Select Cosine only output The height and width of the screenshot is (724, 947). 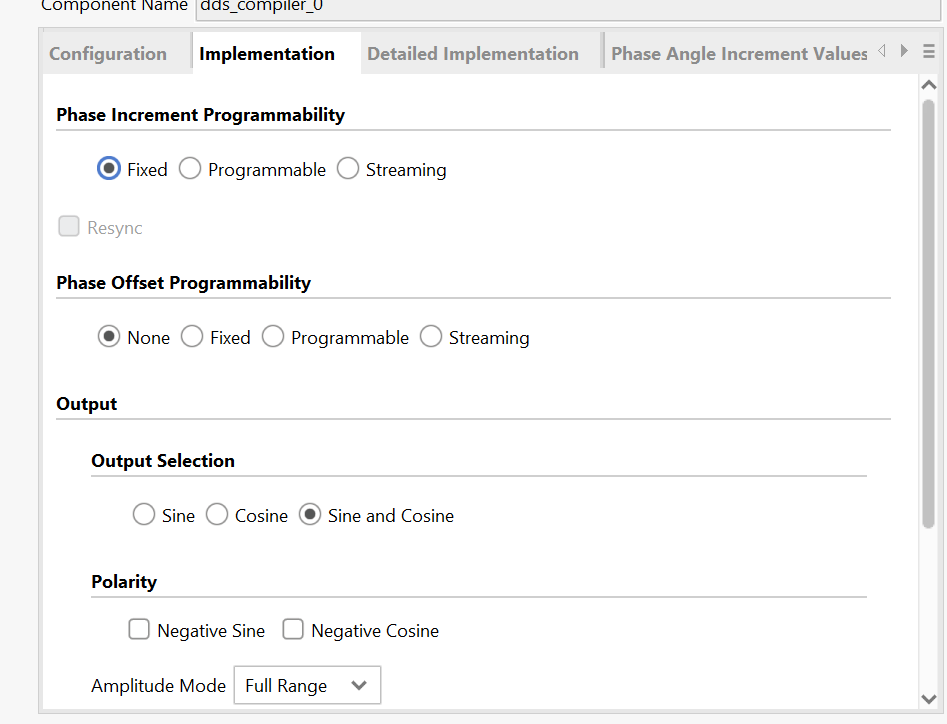(217, 516)
